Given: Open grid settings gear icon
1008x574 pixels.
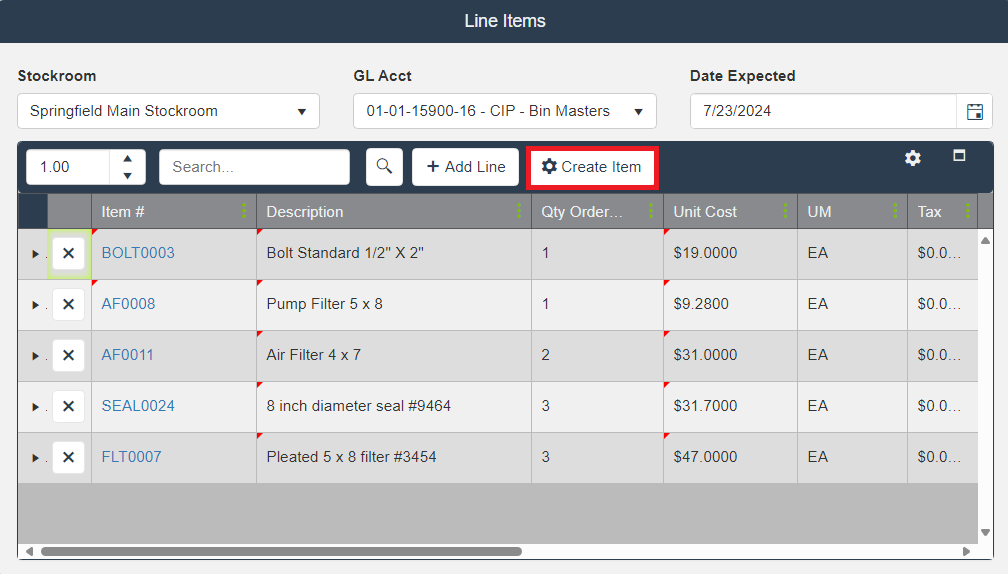Looking at the screenshot, I should [x=912, y=158].
